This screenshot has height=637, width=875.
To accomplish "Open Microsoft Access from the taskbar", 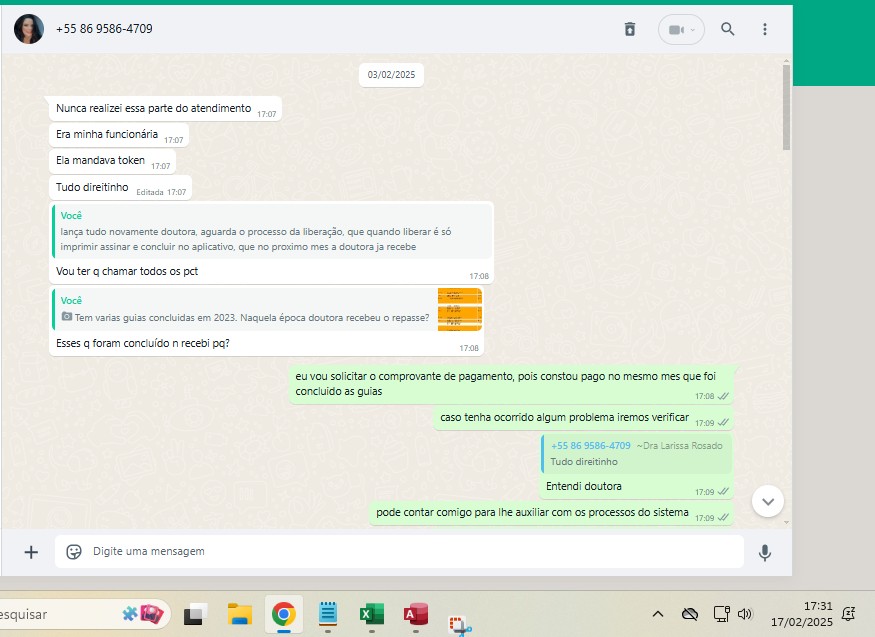I will pos(416,614).
